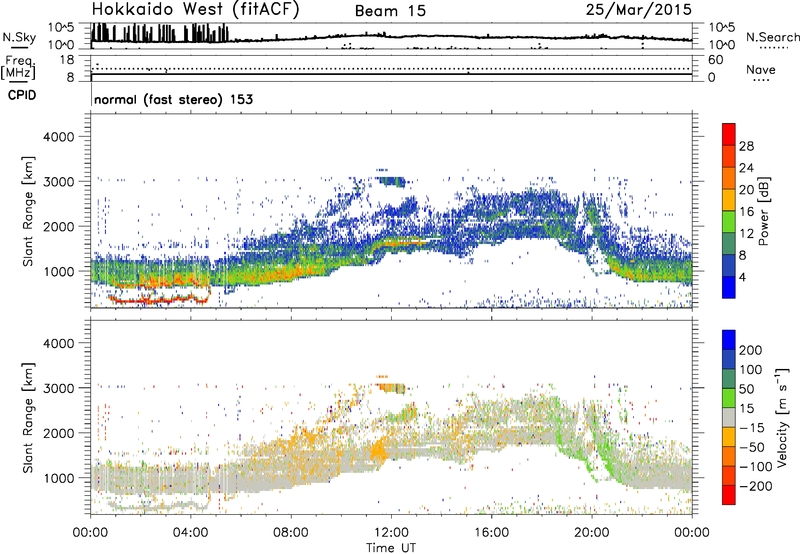Viewport: 800px width, 554px height.
Task: Select the "Beam 15" label
Action: 390,11
